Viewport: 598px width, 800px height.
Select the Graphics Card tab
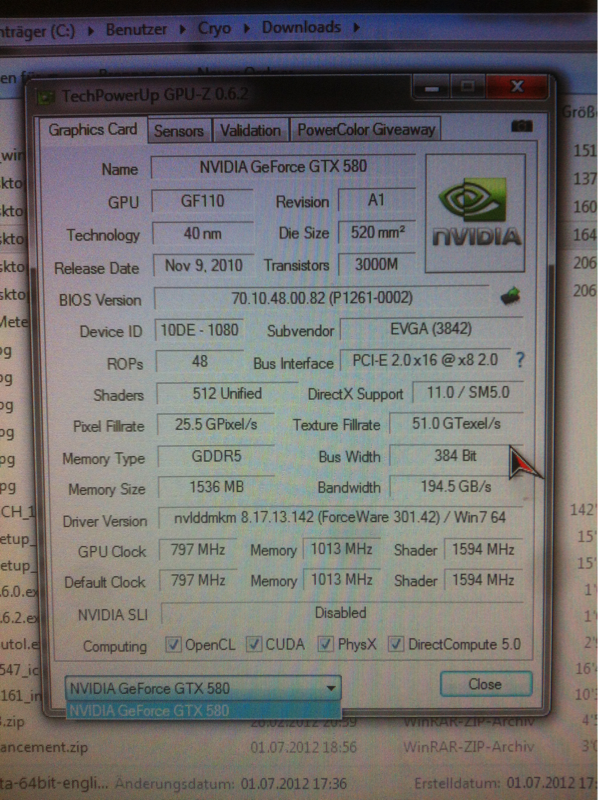click(93, 130)
